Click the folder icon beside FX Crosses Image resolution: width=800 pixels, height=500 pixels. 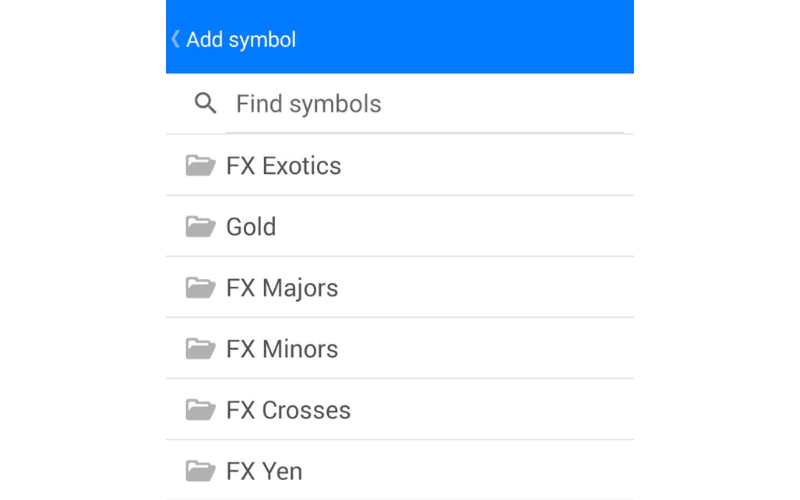pos(200,409)
